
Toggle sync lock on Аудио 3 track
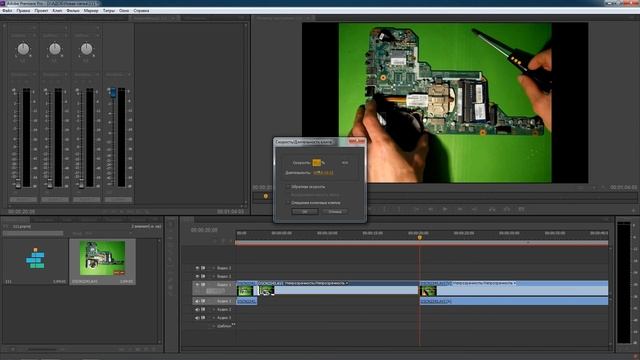click(203, 318)
